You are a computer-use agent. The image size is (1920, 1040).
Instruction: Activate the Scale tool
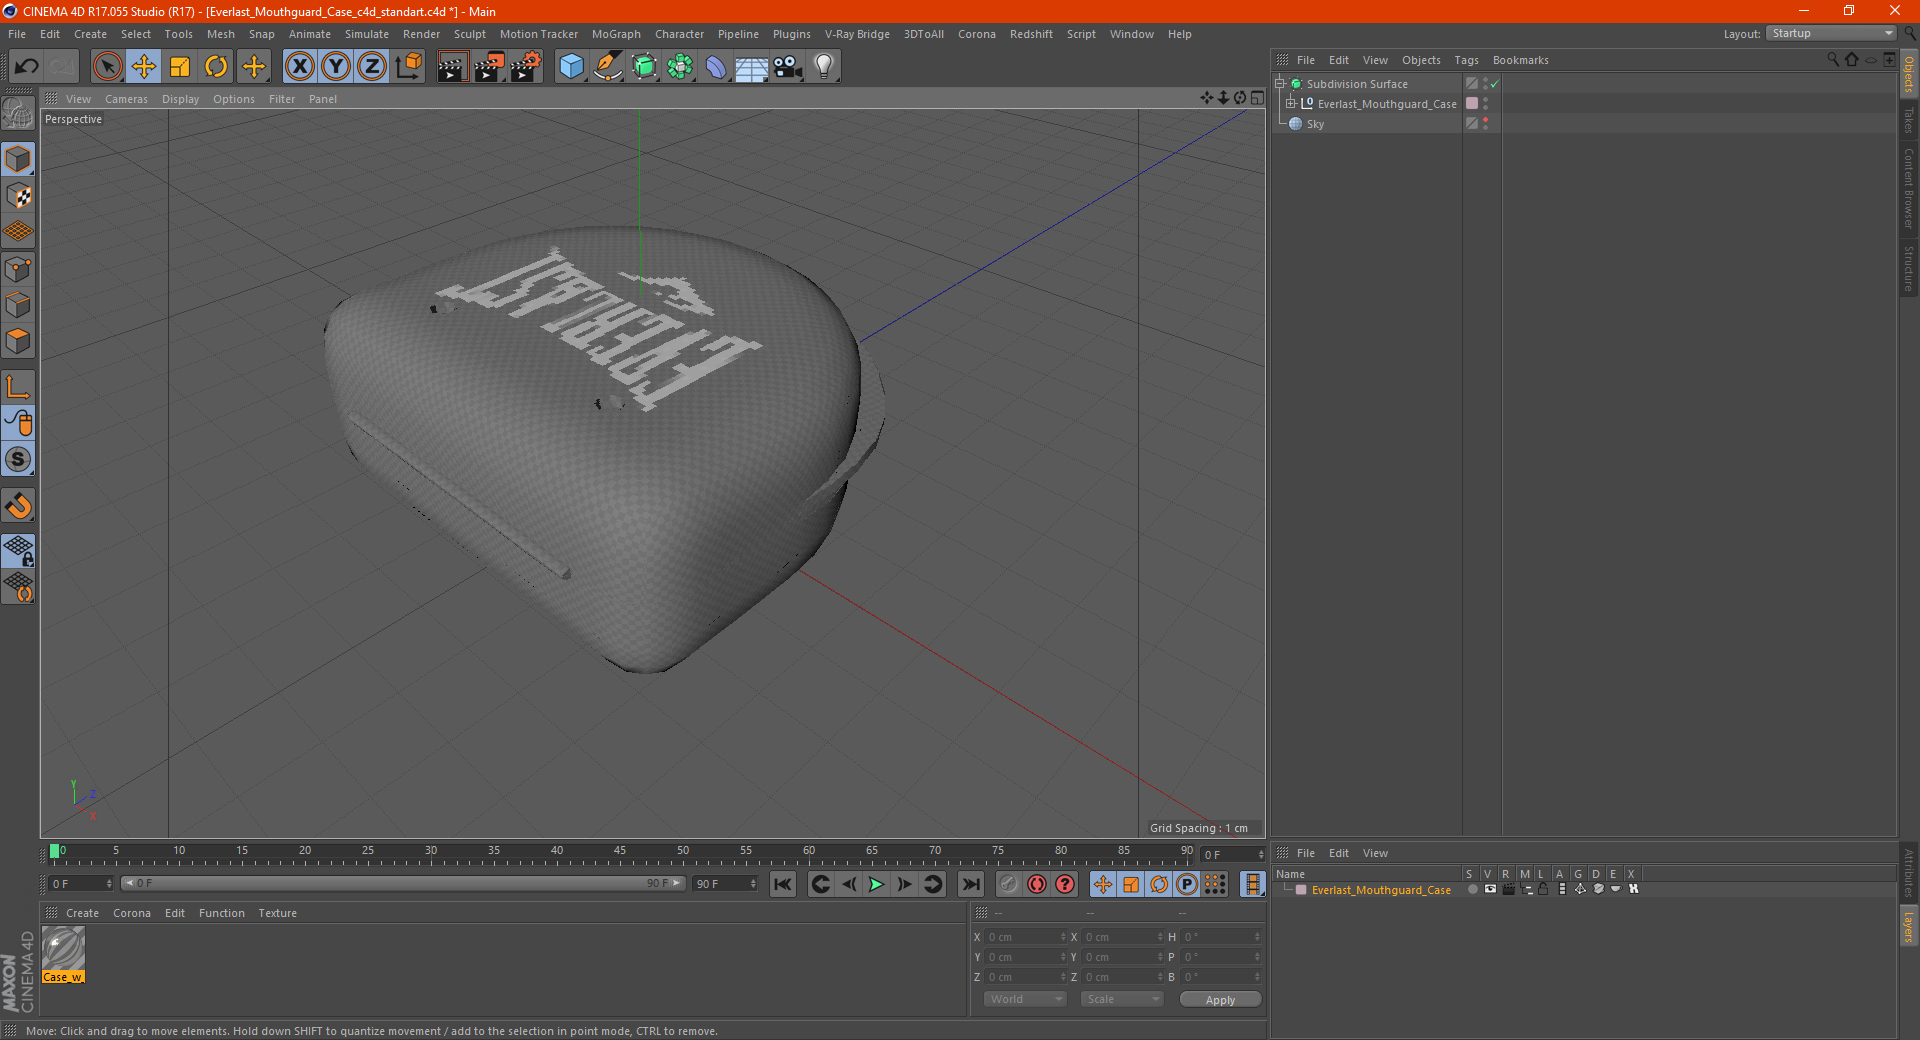click(180, 67)
